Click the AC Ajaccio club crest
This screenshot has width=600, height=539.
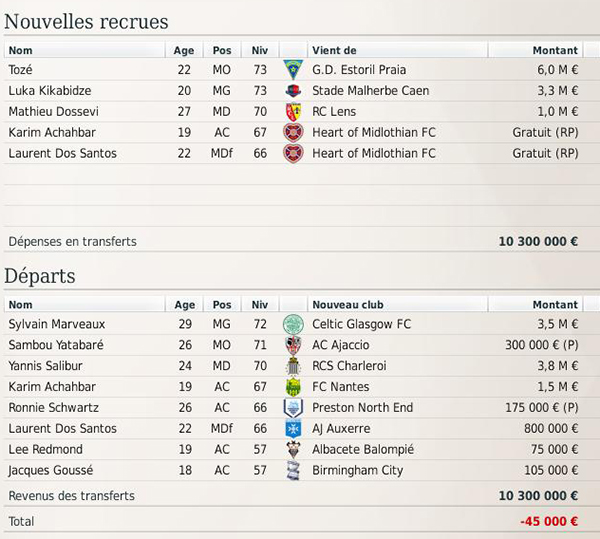(293, 345)
